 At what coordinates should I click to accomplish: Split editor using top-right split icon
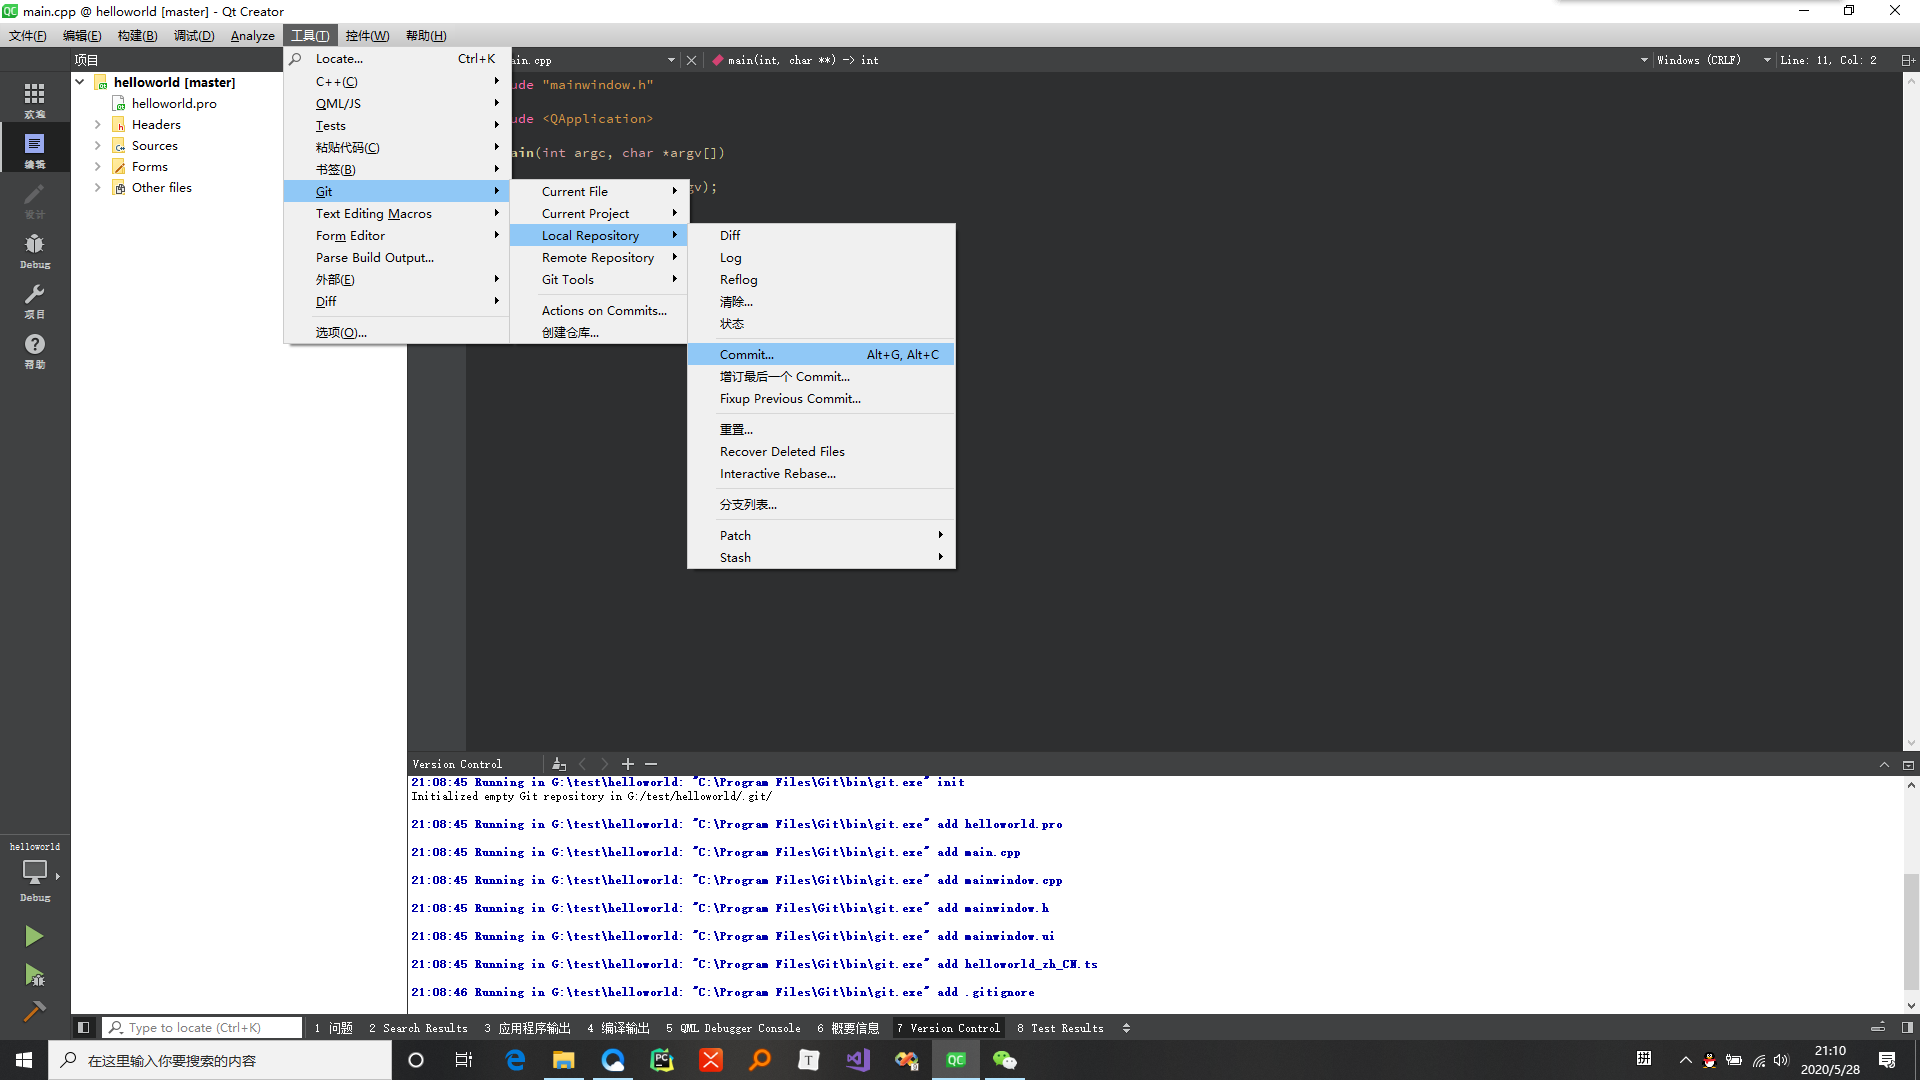pos(1908,60)
